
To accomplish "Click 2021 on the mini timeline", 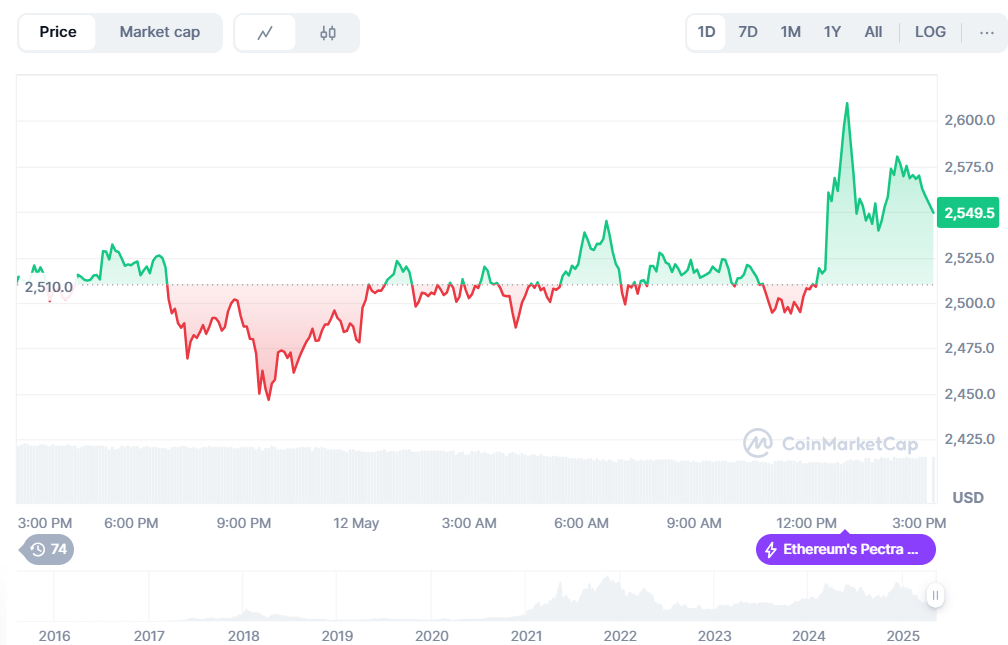I will coord(527,636).
